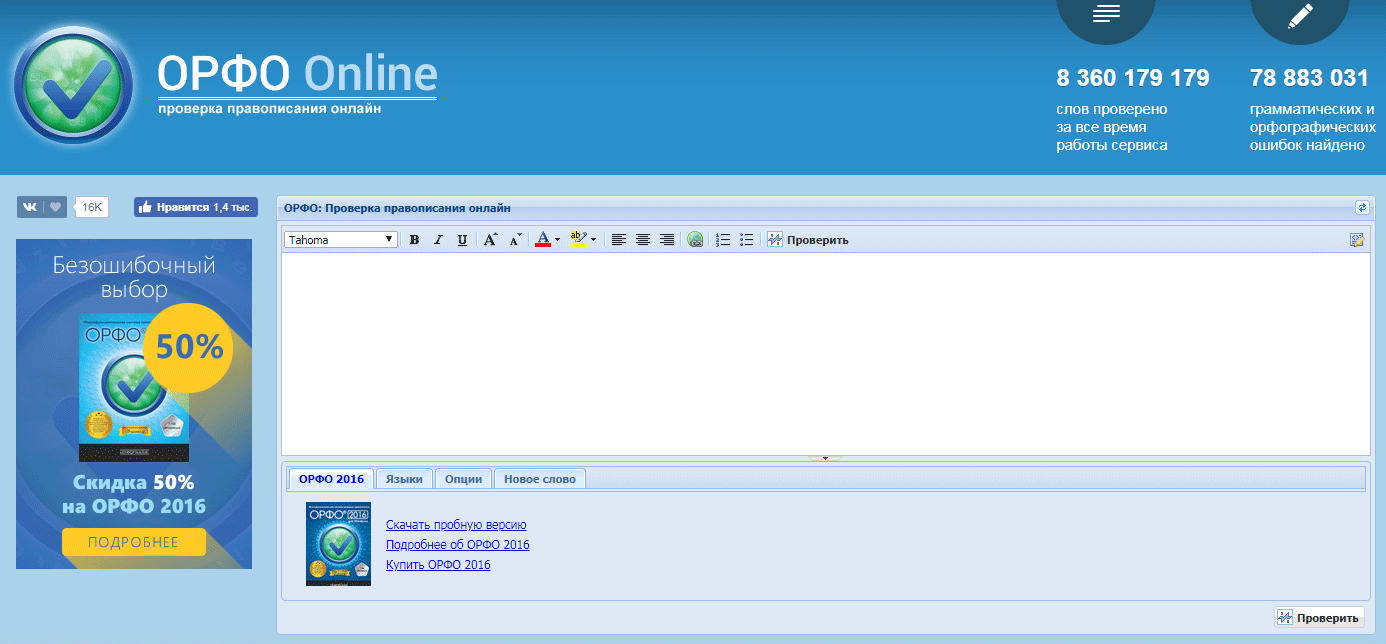Insert a hyperlink using the globe icon
1386x644 pixels.
695,240
